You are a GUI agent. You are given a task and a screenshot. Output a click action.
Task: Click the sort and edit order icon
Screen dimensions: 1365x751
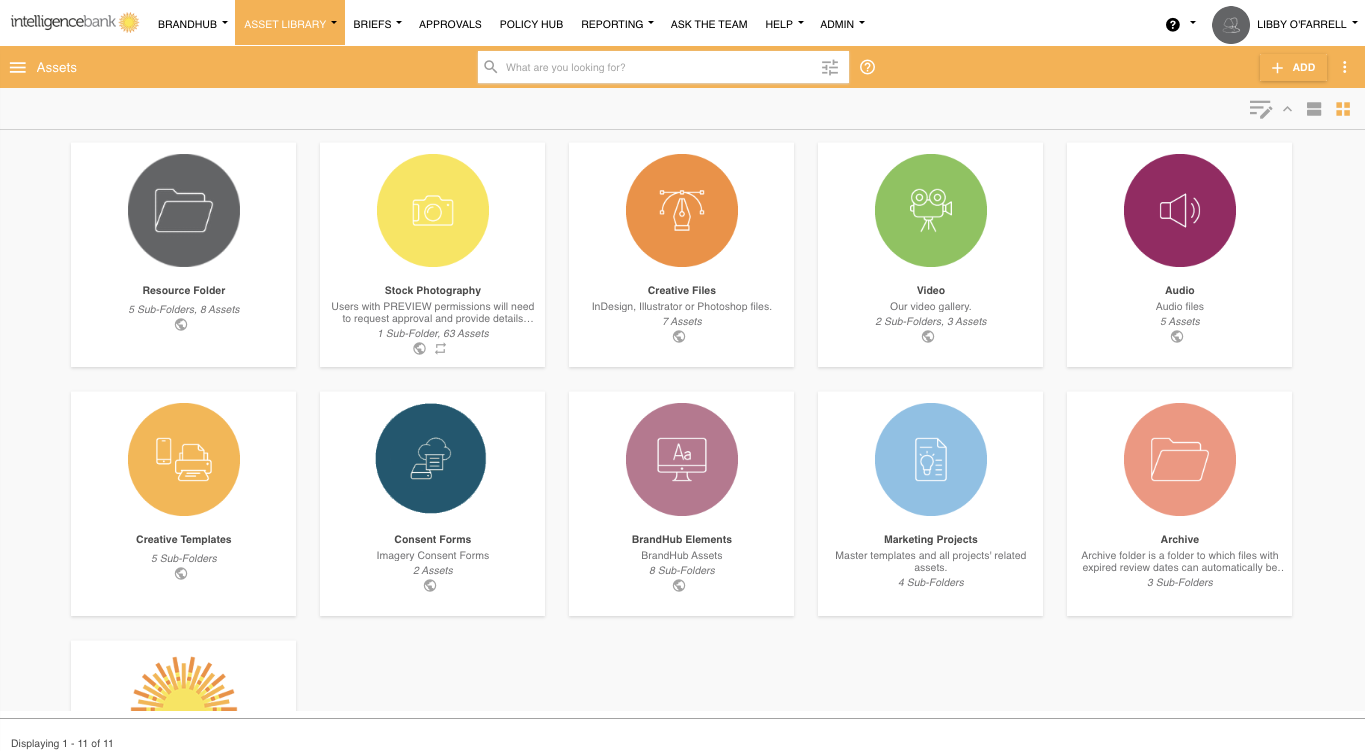coord(1260,109)
